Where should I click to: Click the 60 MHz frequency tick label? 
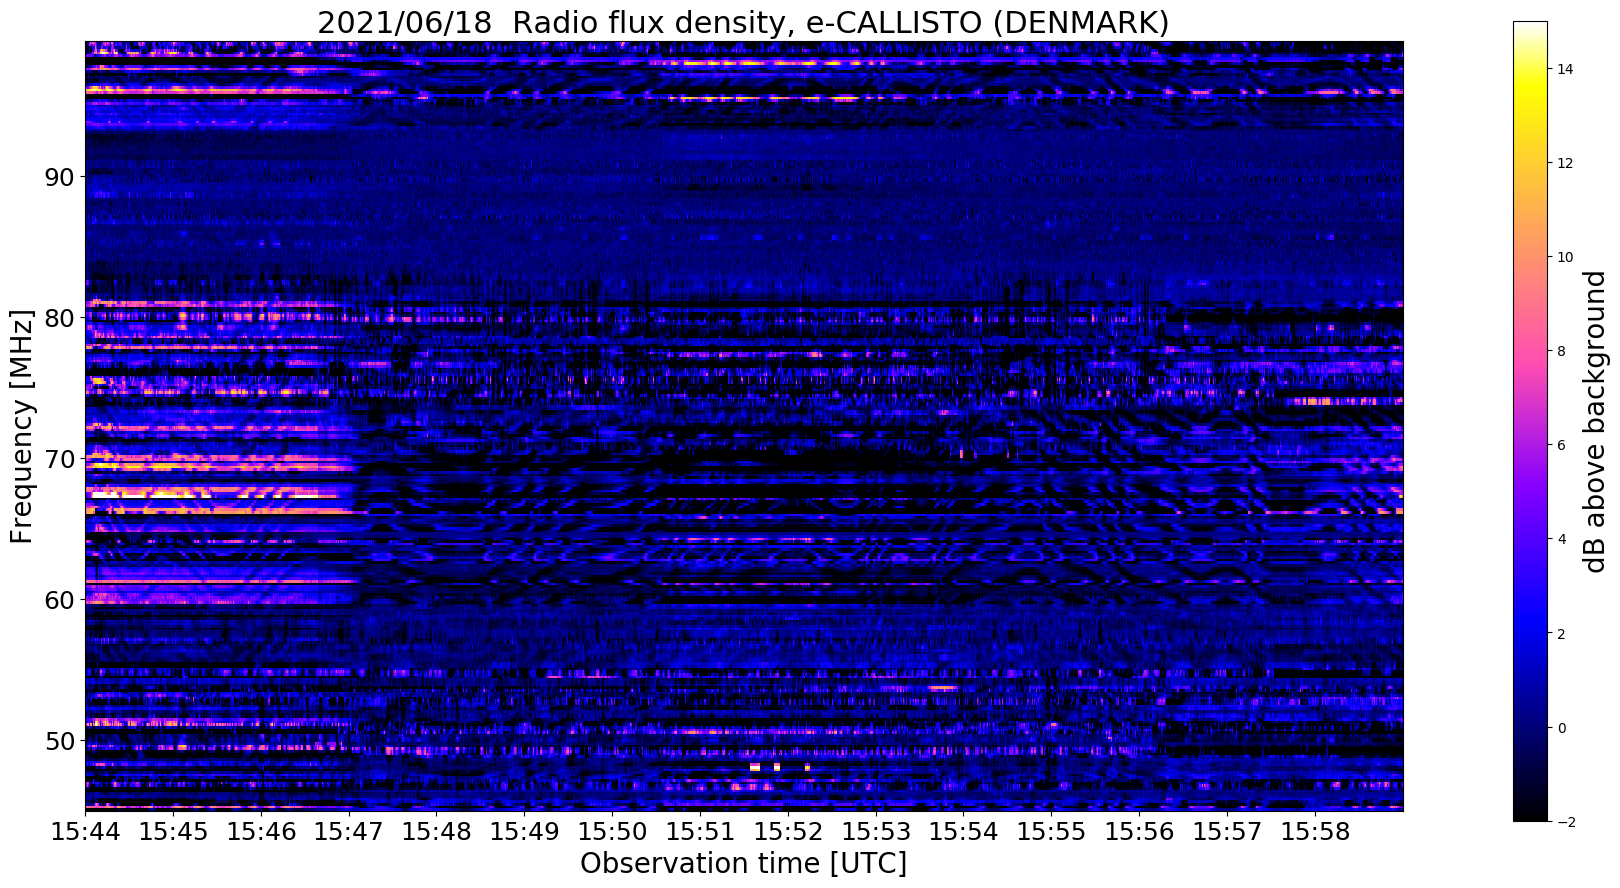click(59, 600)
